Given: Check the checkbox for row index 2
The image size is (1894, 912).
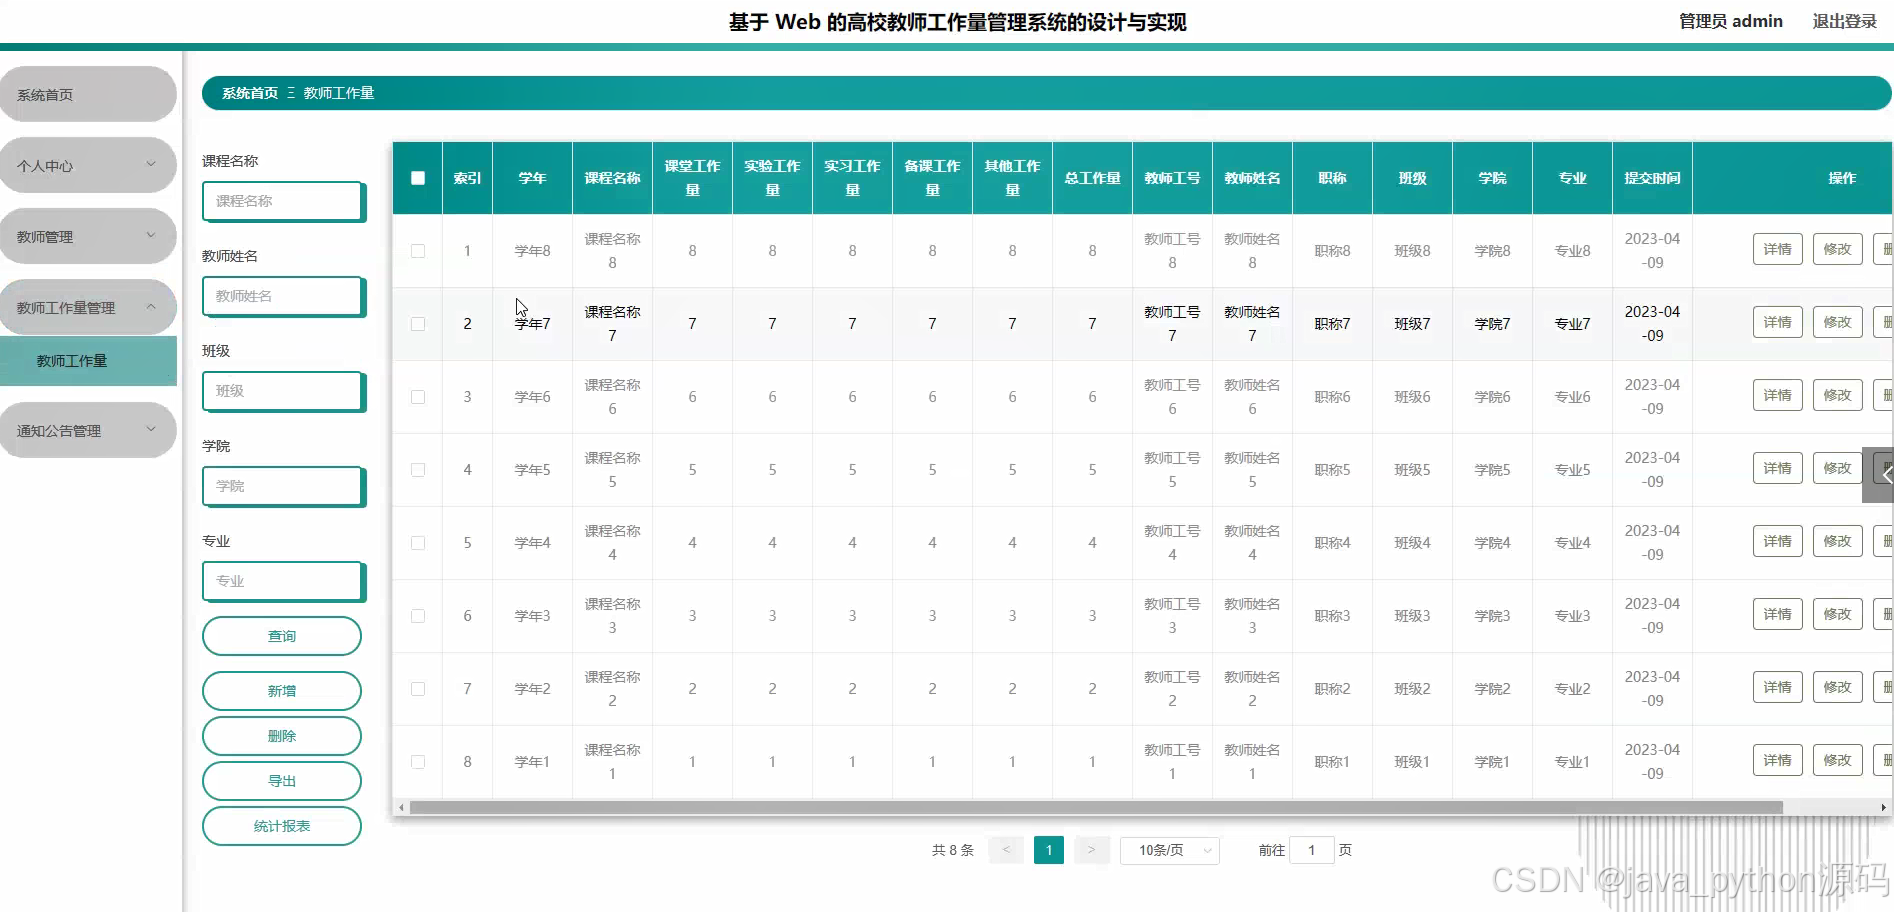Looking at the screenshot, I should 418,324.
